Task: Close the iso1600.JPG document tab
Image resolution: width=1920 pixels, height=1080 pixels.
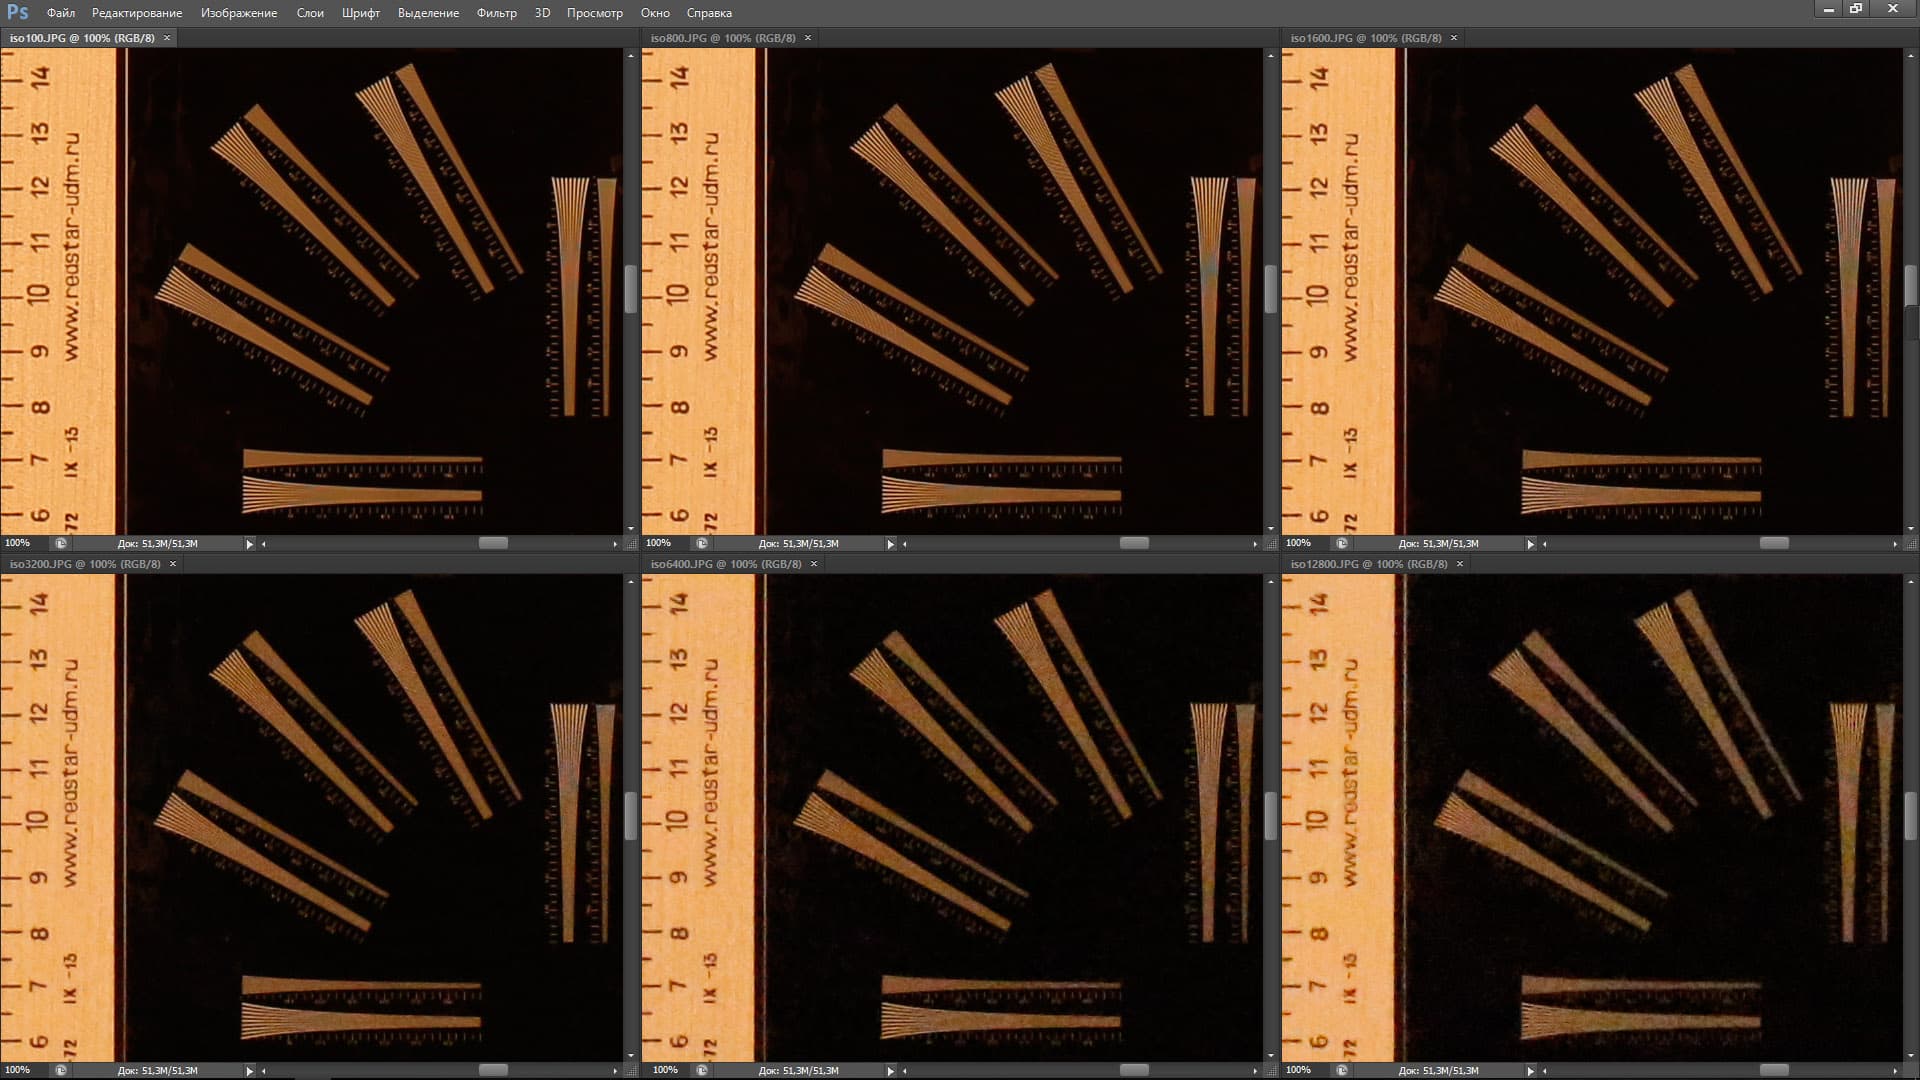Action: (x=1454, y=38)
